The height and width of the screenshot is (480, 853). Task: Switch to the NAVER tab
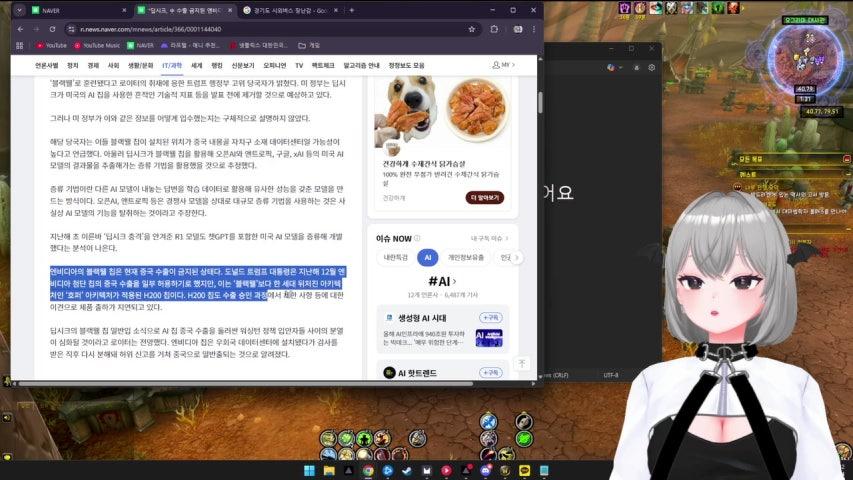(x=76, y=10)
